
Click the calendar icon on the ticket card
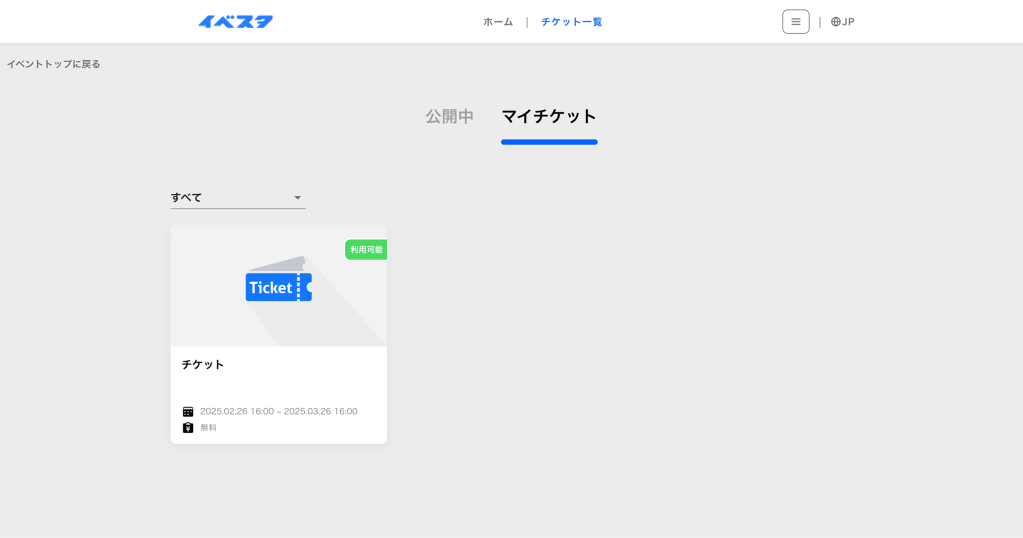tap(188, 411)
